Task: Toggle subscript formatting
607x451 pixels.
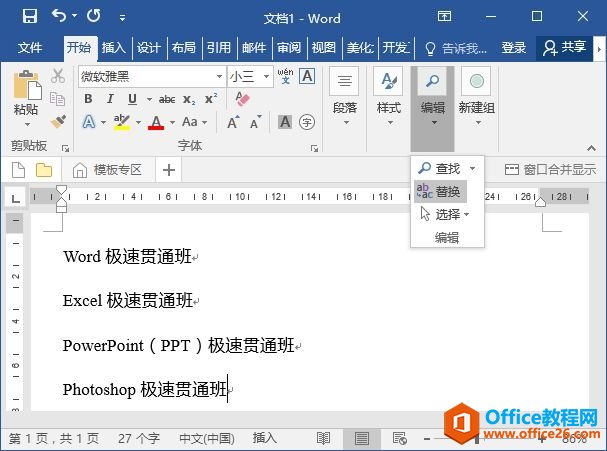Action: pyautogui.click(x=189, y=99)
